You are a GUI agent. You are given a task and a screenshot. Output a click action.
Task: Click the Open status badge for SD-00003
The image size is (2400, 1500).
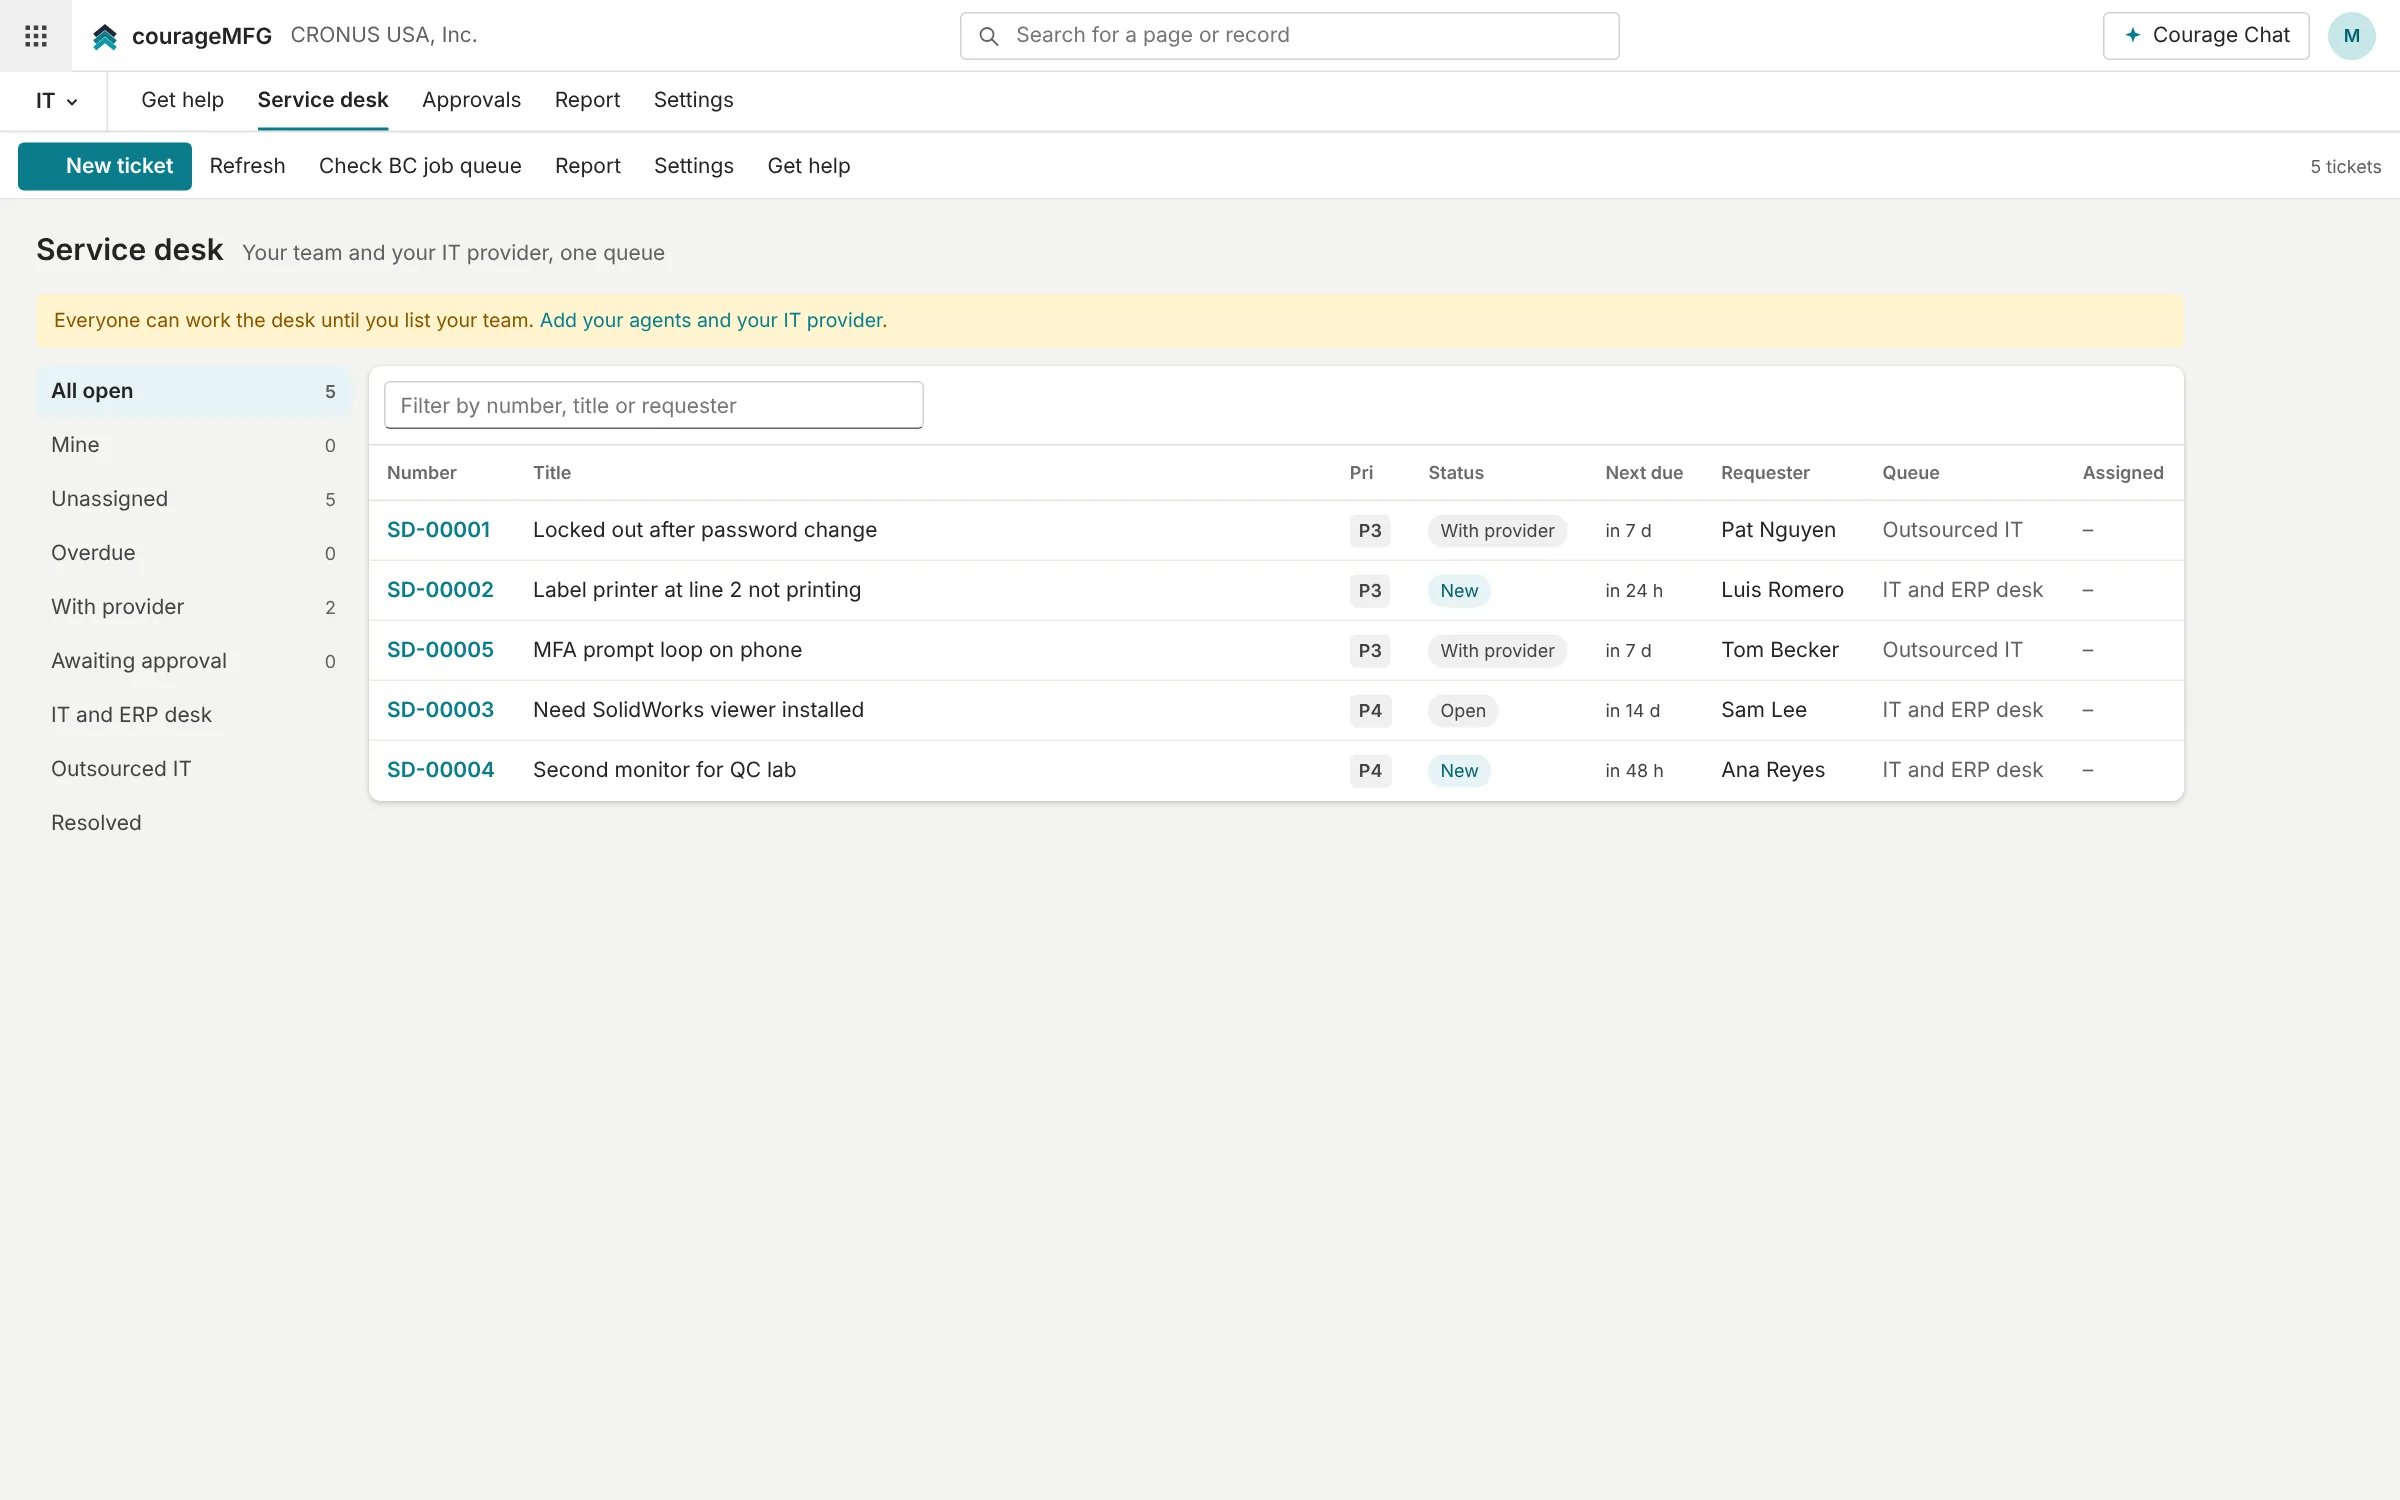1462,710
